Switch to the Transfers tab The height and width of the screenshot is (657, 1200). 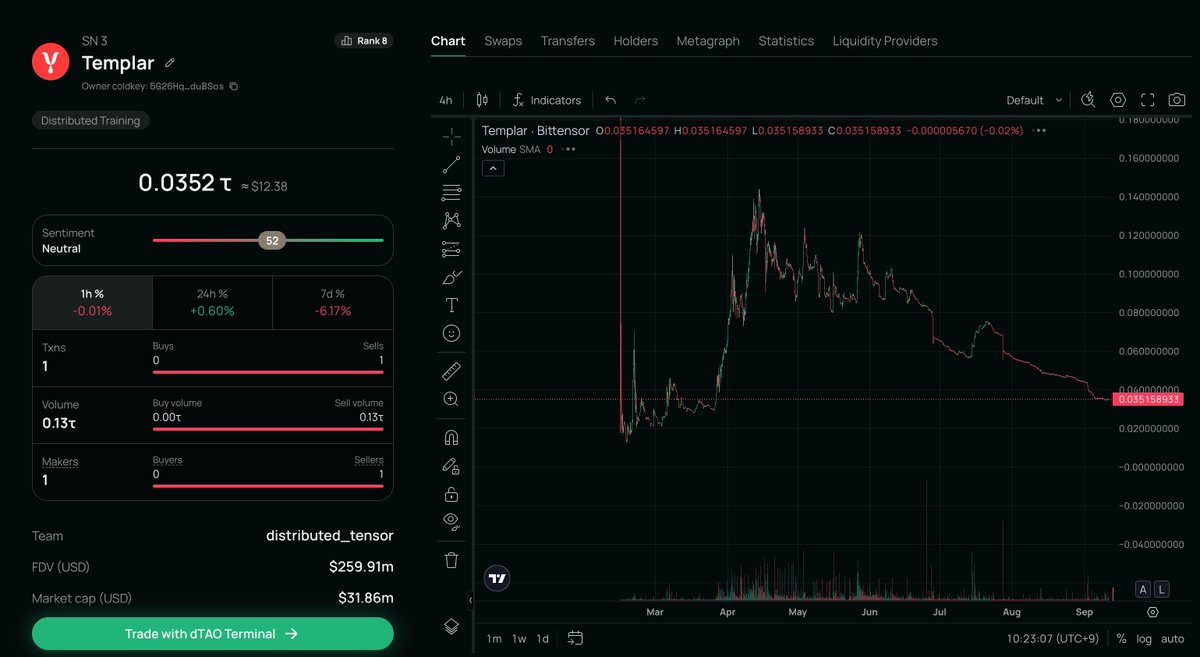(568, 41)
